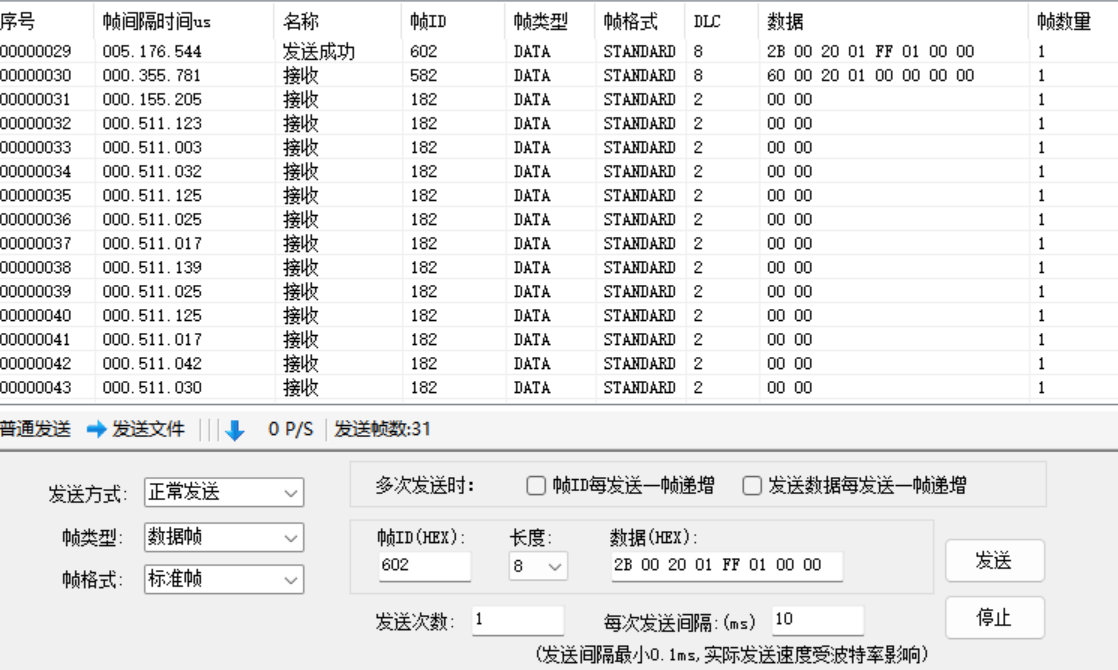This screenshot has height=670, width=1118.
Task: Click inside the 帧ID(HEX) input showing 602
Action: click(425, 567)
